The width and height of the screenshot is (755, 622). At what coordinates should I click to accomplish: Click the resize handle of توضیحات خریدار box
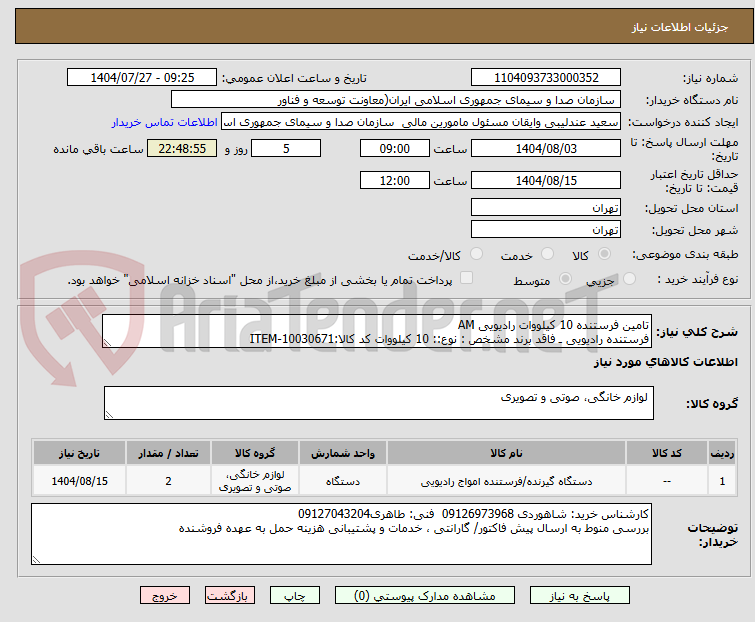pyautogui.click(x=36, y=559)
